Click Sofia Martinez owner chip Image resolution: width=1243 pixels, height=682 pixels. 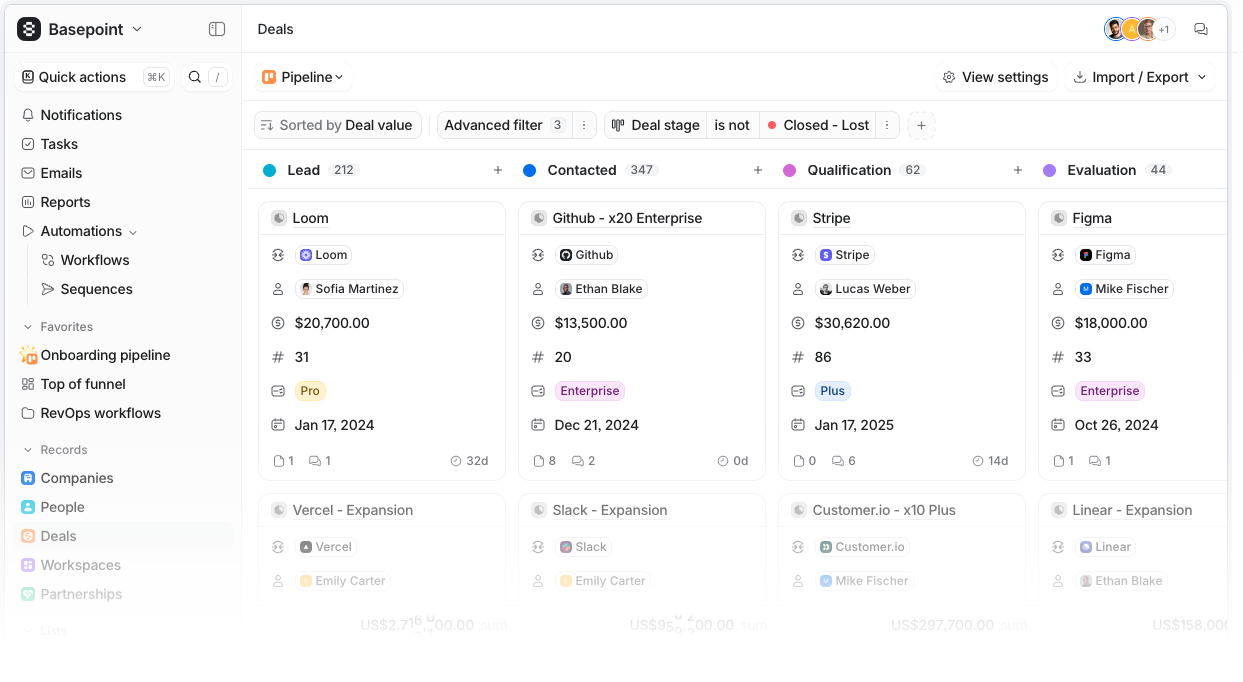pyautogui.click(x=349, y=289)
